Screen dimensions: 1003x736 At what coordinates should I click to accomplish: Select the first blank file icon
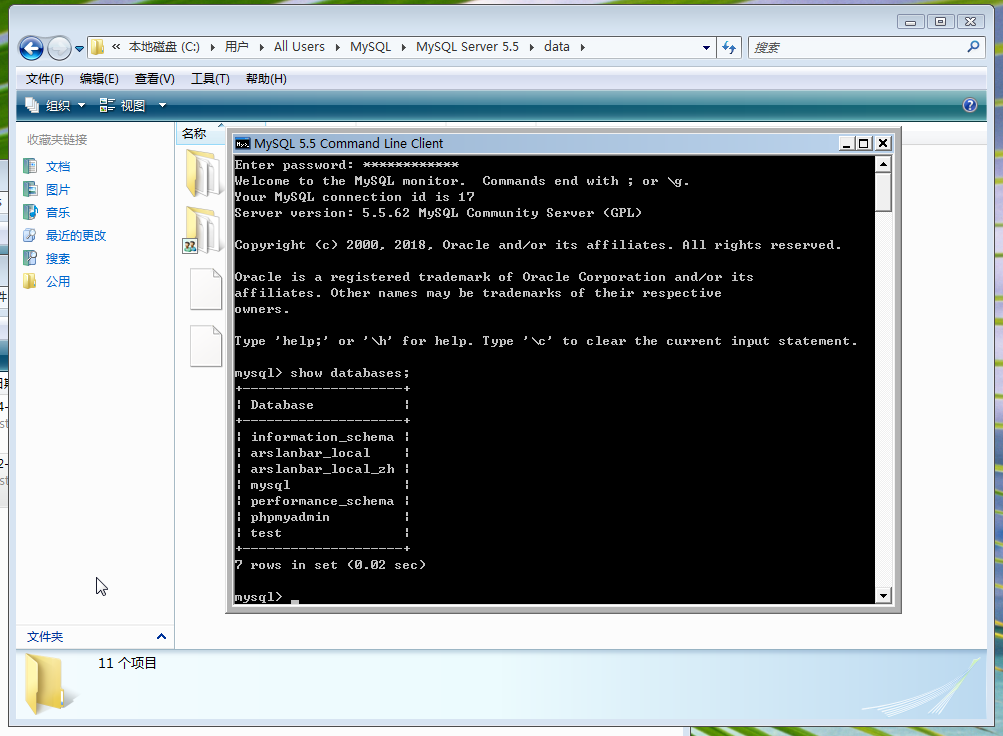[206, 290]
